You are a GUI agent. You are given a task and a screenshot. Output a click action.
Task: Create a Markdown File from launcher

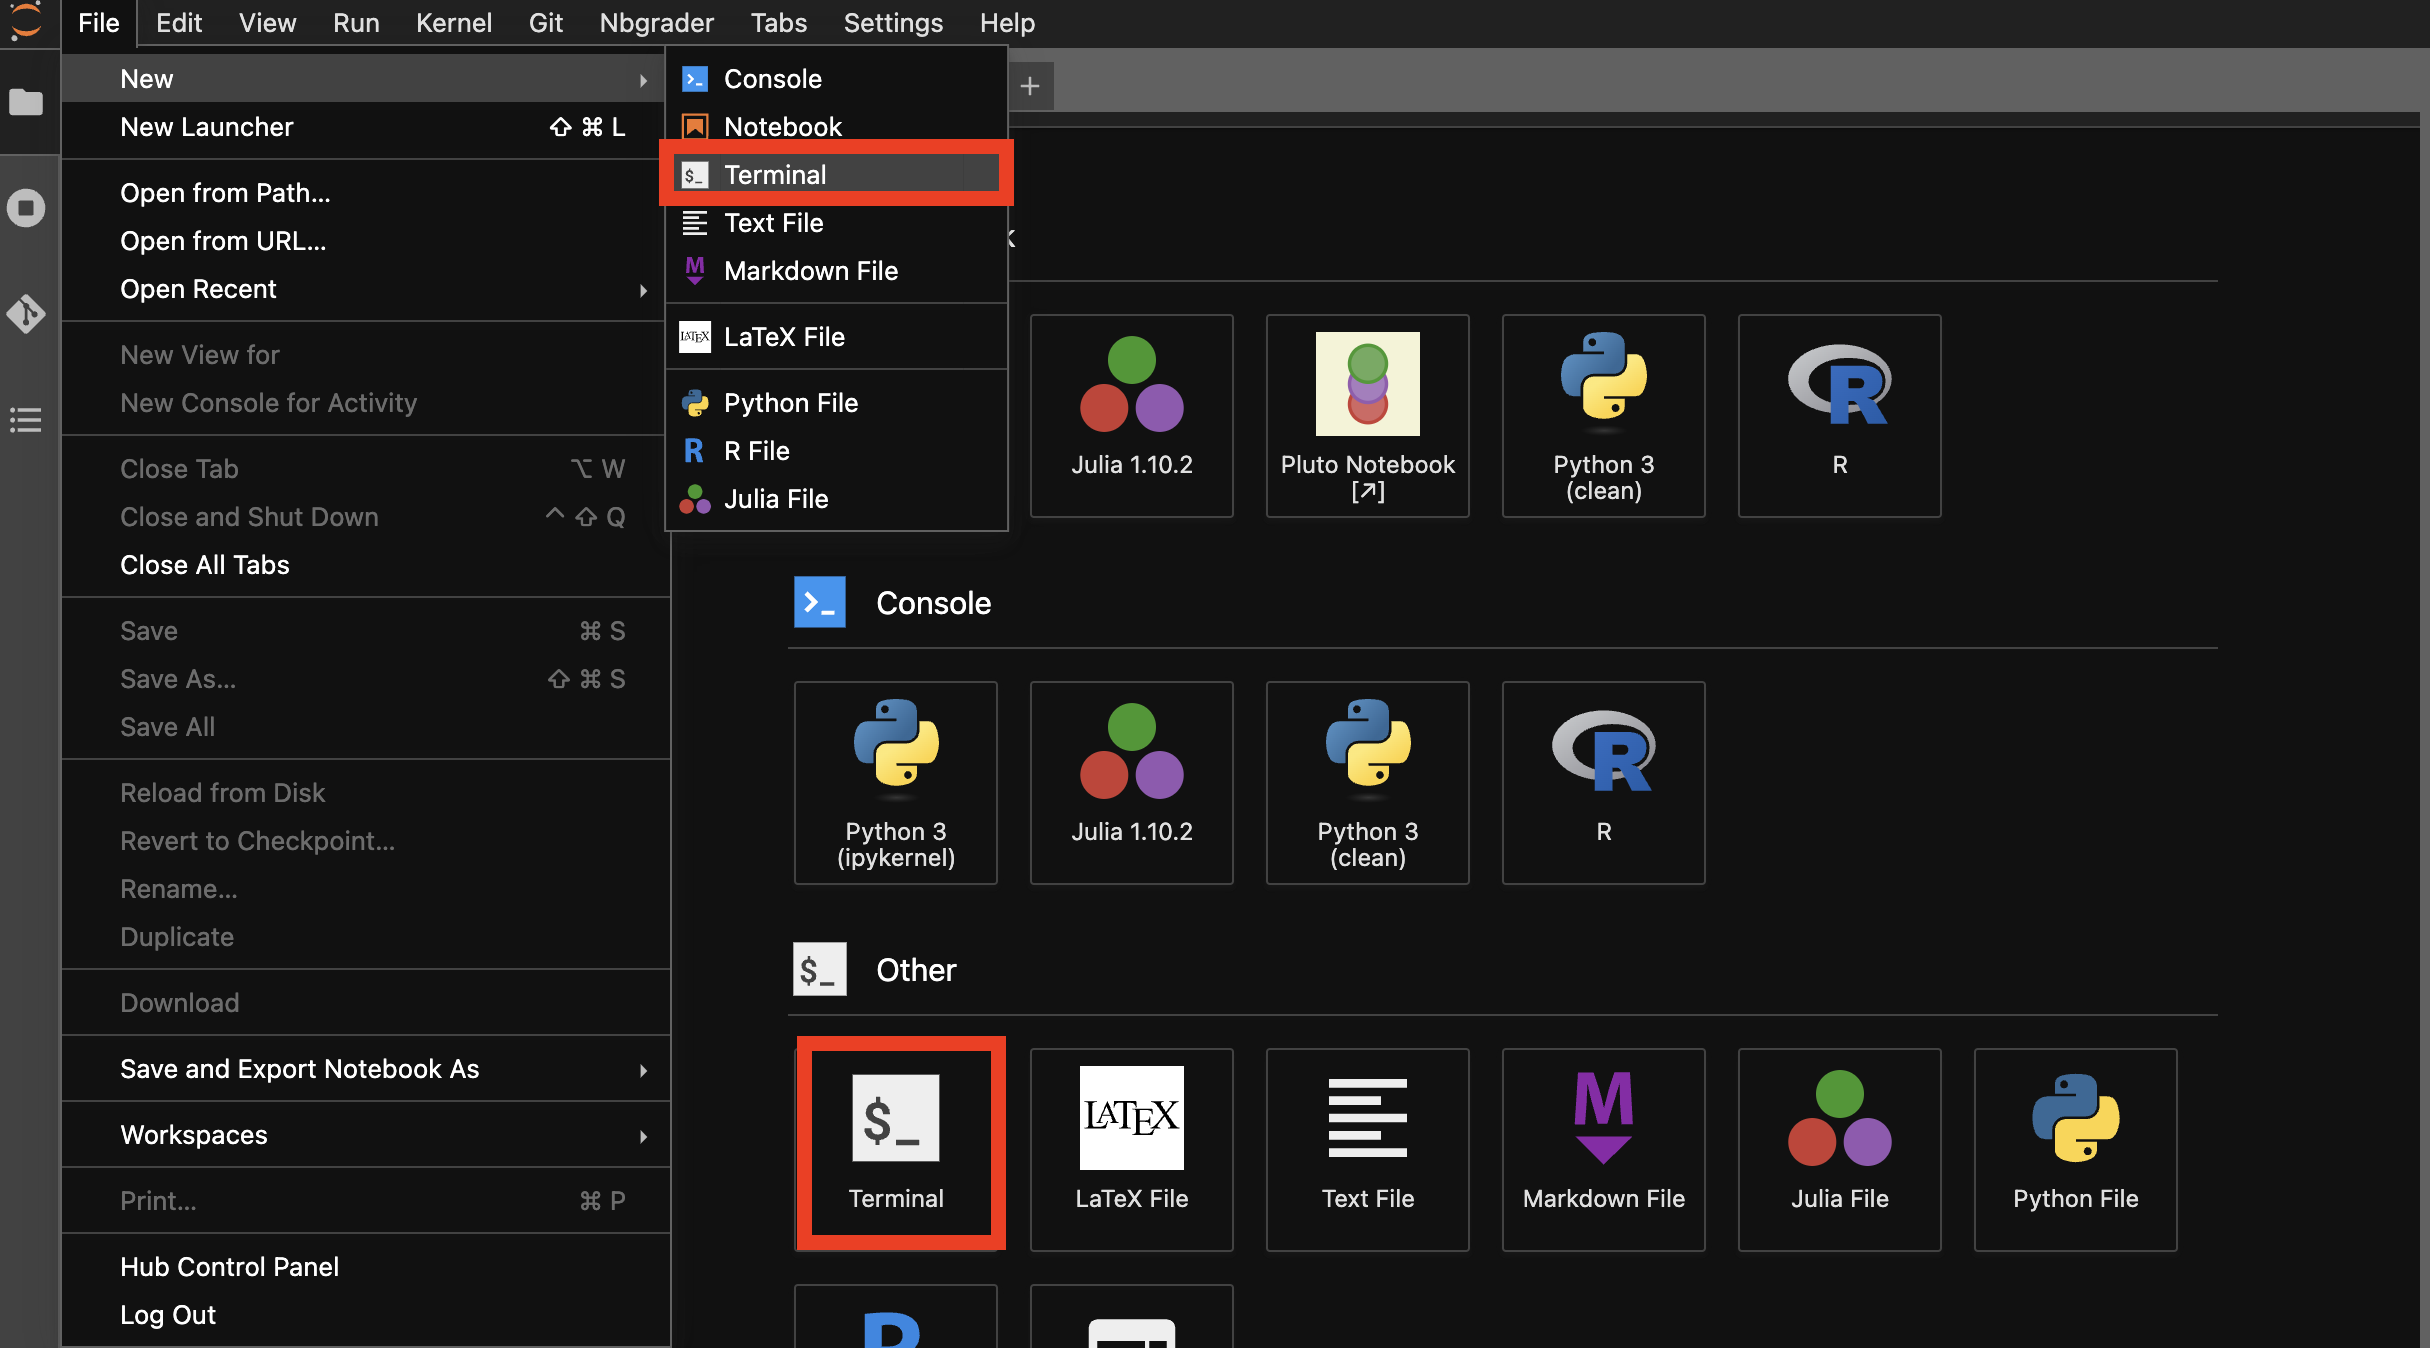tap(1602, 1148)
